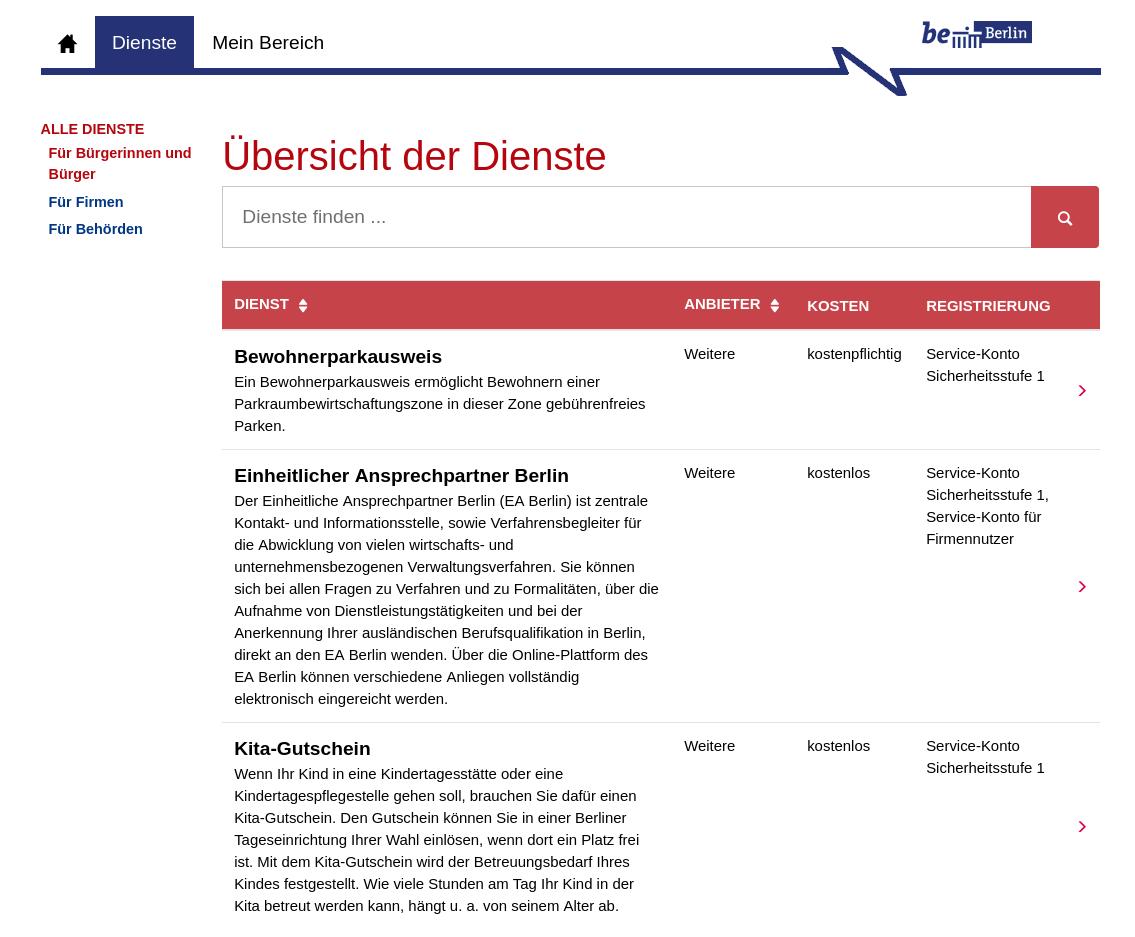The width and height of the screenshot is (1135, 937).
Task: Sort by the Dienst column arrows
Action: click(303, 306)
